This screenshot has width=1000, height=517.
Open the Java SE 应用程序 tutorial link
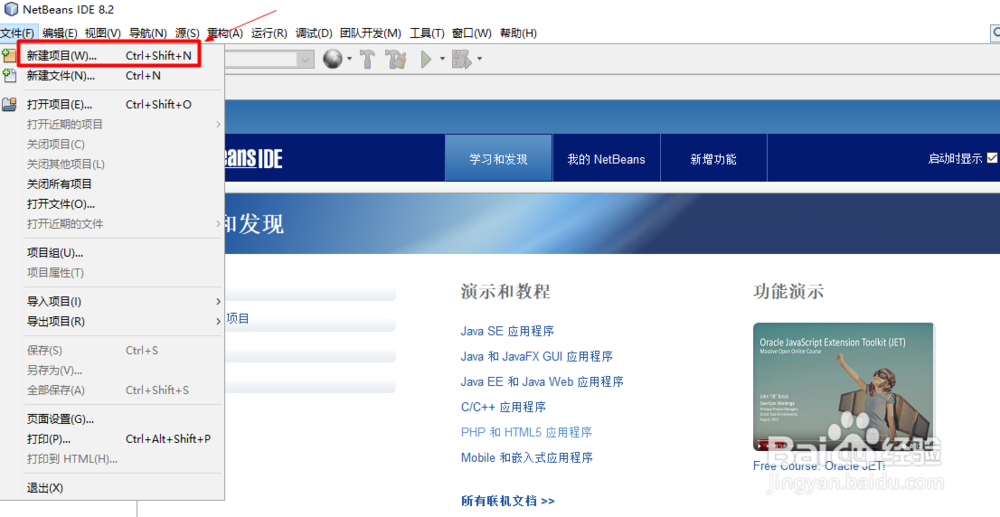click(x=508, y=331)
